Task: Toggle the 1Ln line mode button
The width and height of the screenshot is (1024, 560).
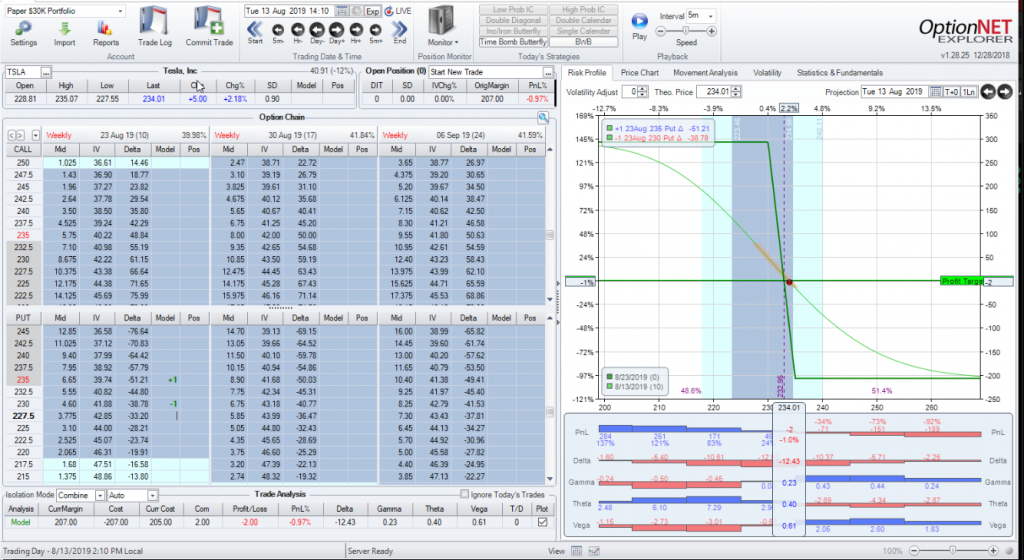Action: (968, 92)
